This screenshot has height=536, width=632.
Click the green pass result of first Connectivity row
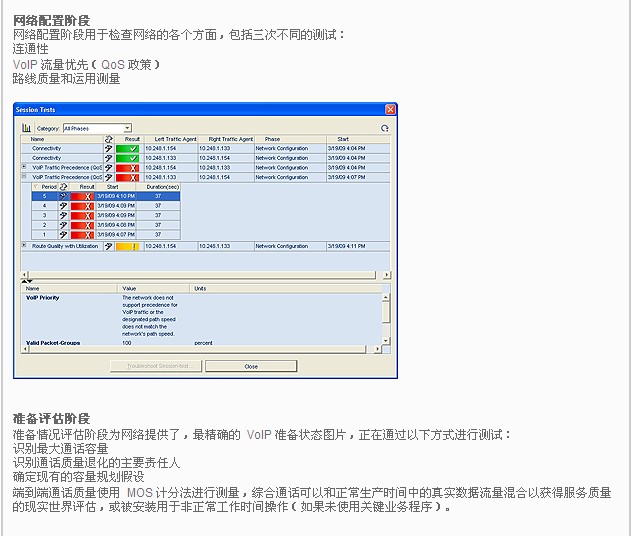(x=127, y=148)
